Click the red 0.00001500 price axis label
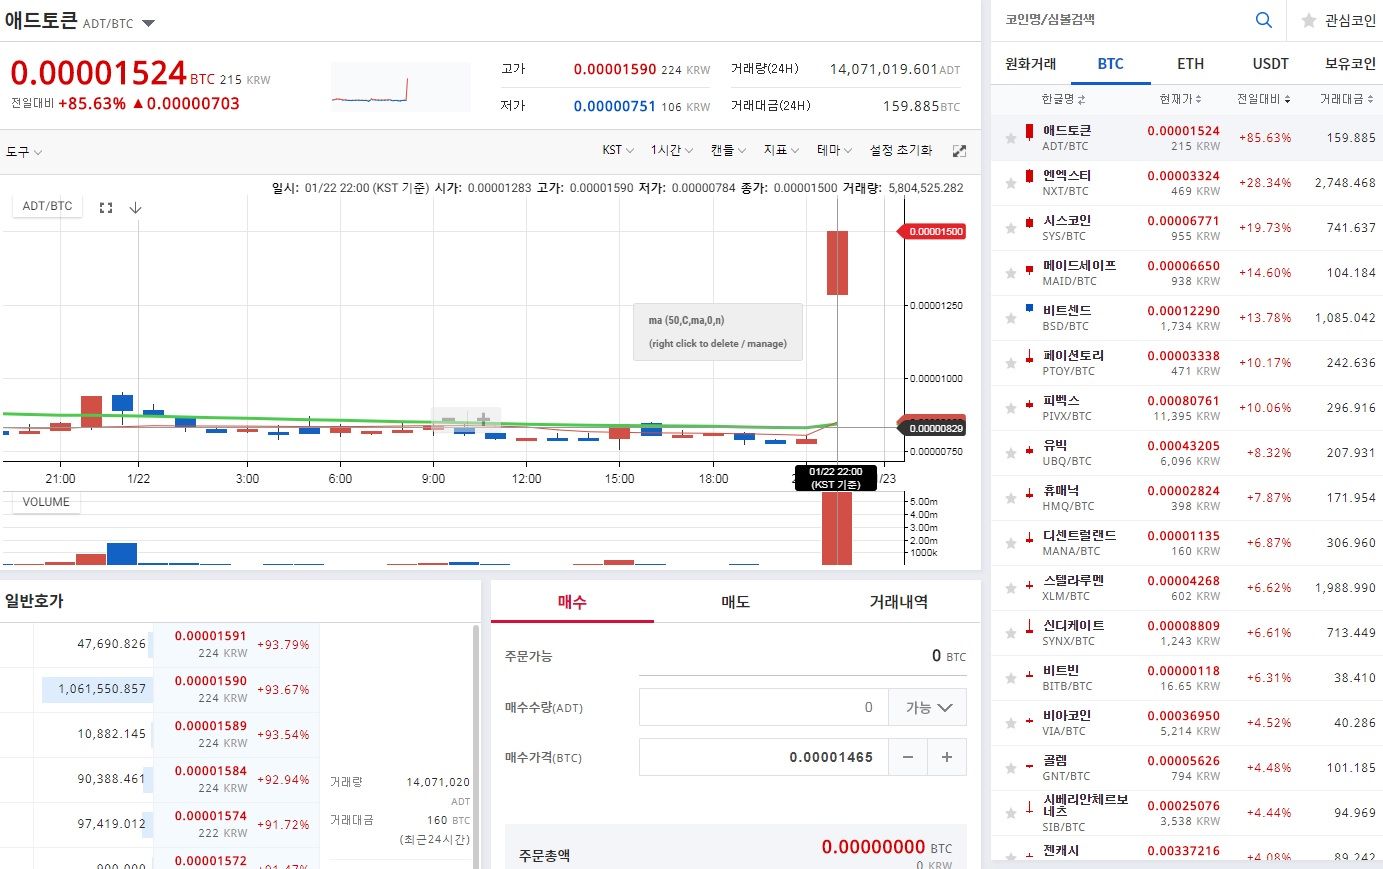Image resolution: width=1383 pixels, height=869 pixels. 934,231
